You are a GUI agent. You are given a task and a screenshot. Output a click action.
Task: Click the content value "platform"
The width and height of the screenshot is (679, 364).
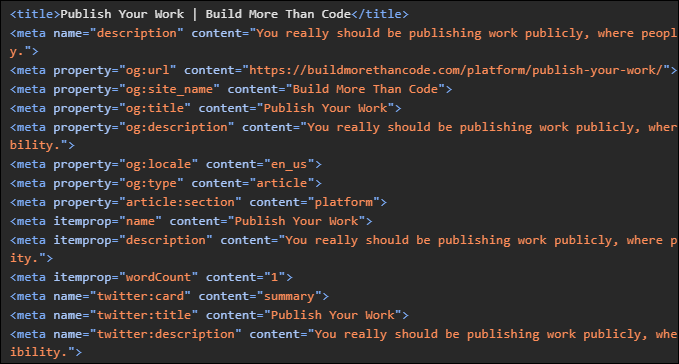(x=343, y=202)
